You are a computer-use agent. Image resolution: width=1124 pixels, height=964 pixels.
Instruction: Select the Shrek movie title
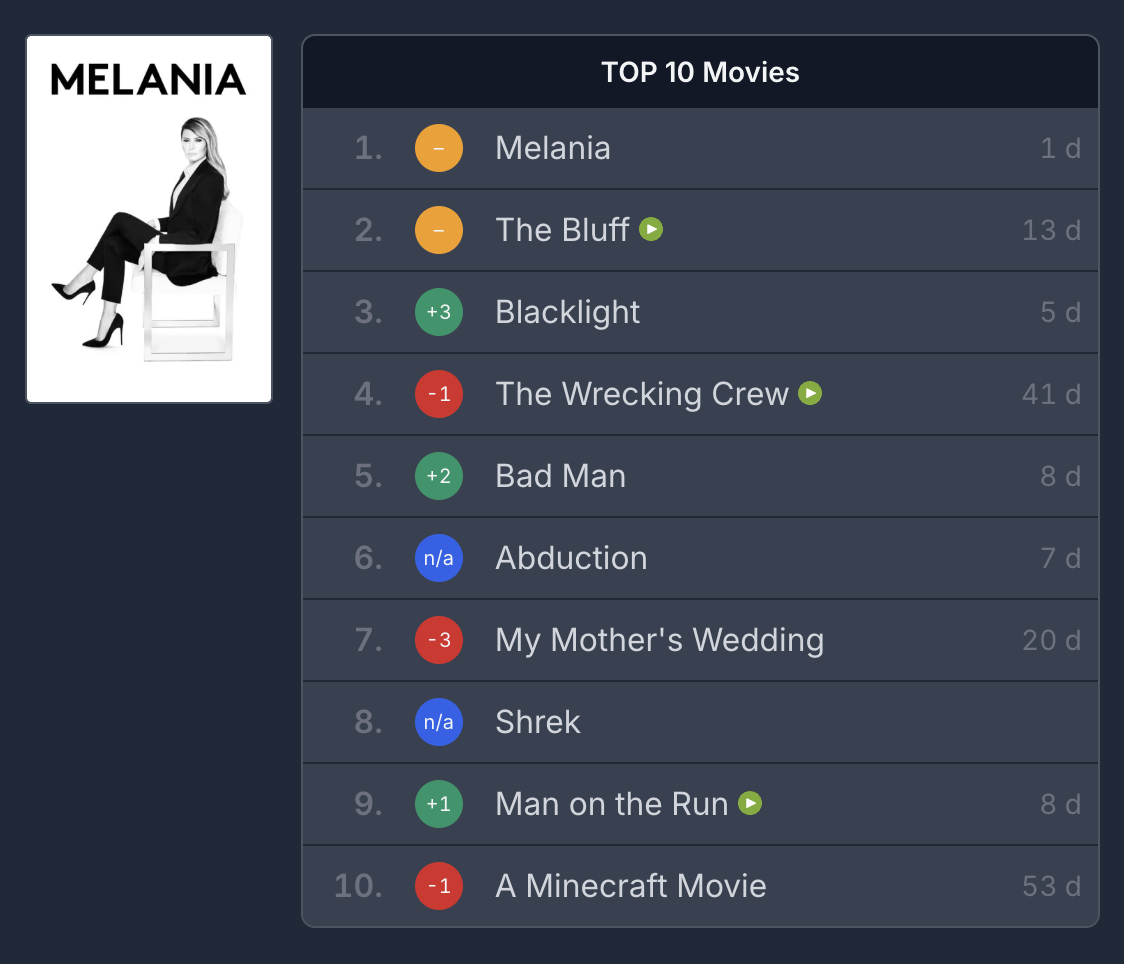coord(538,722)
